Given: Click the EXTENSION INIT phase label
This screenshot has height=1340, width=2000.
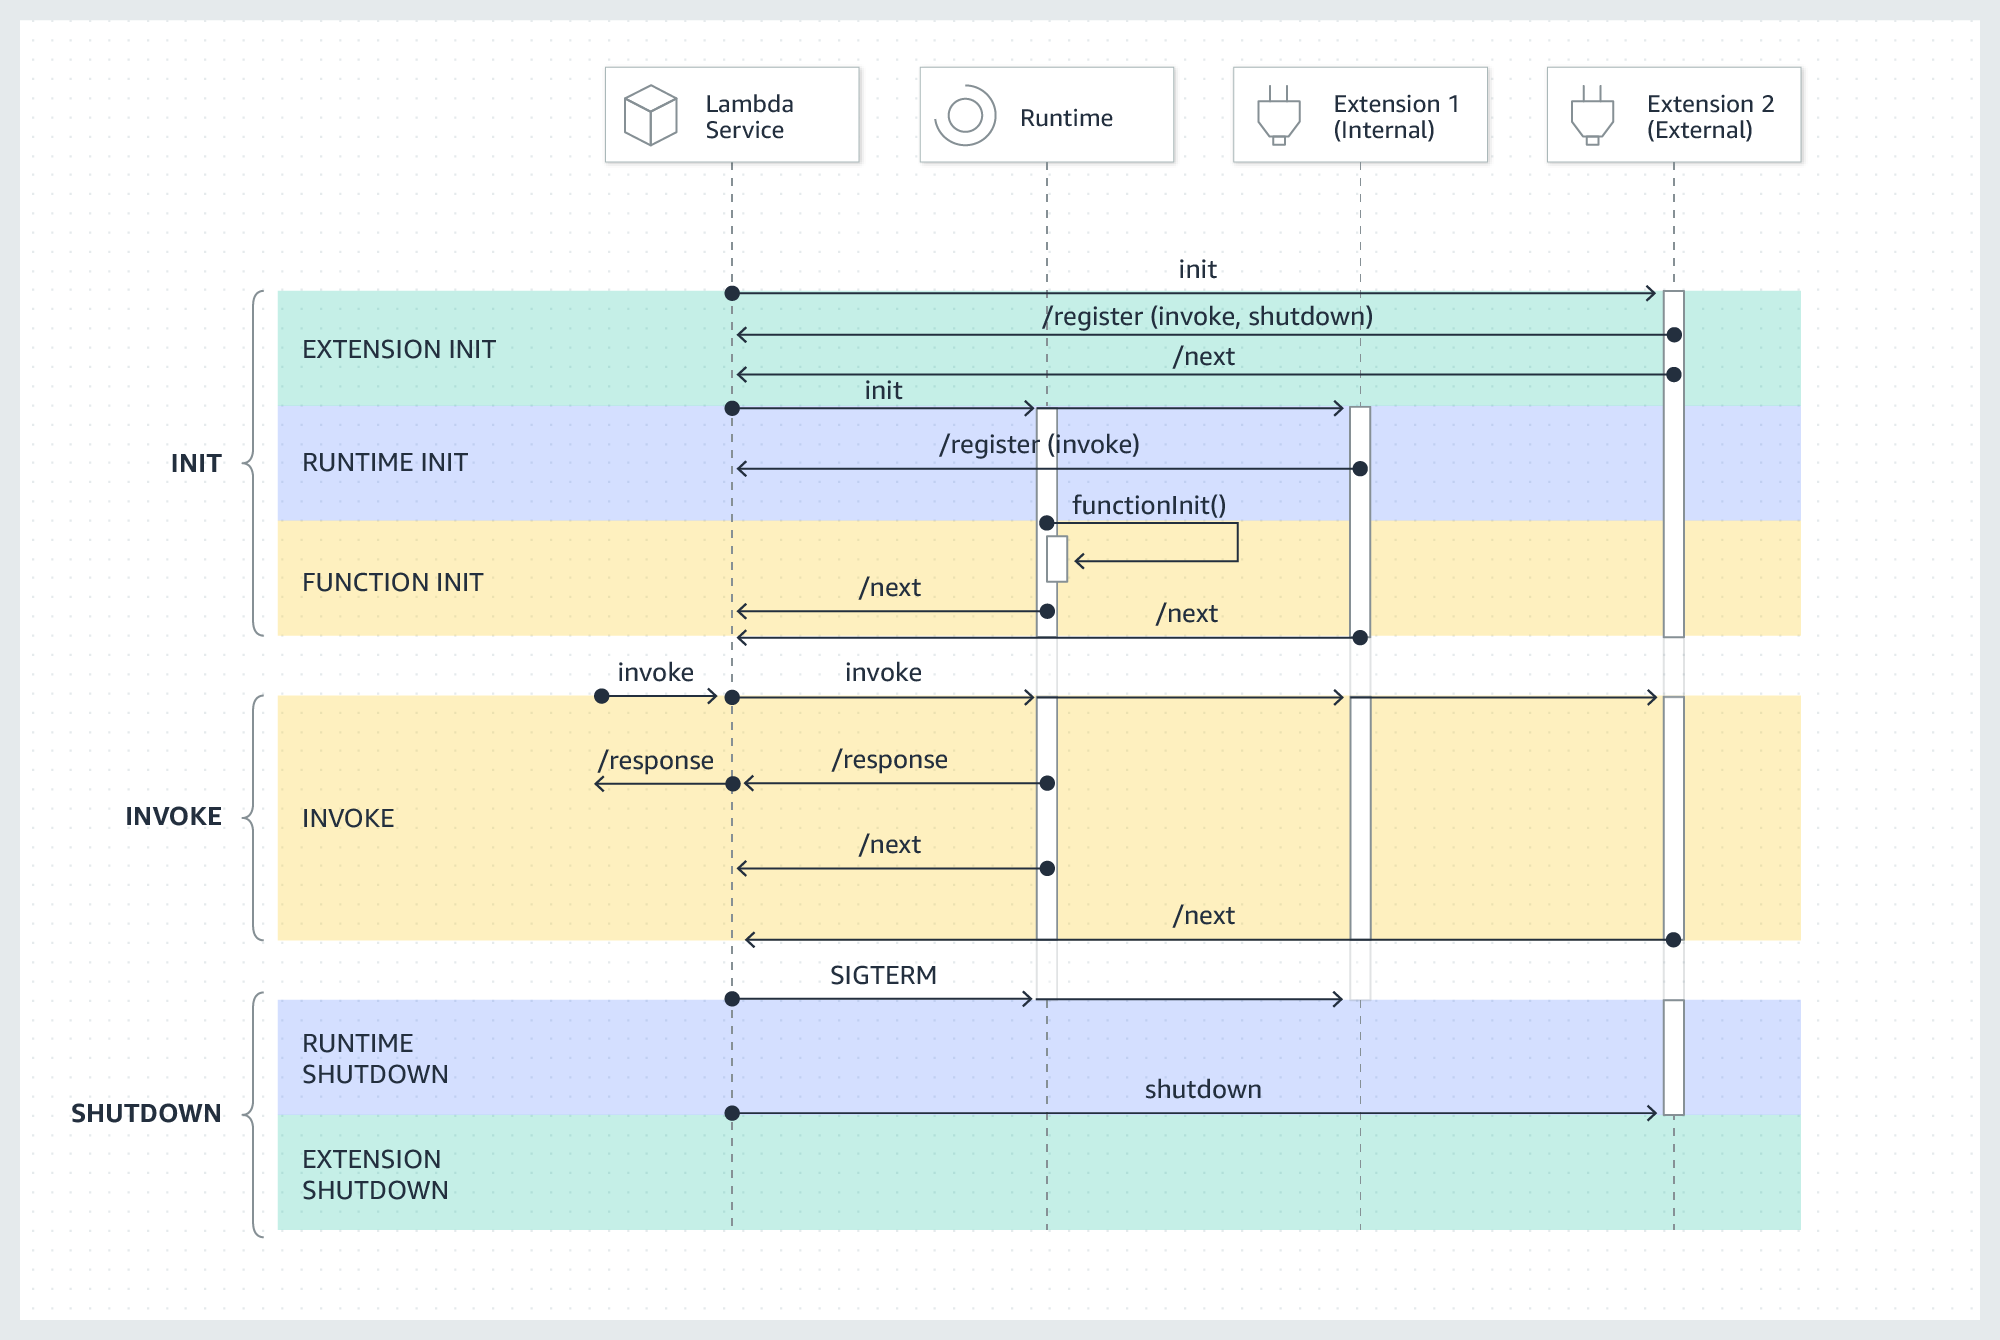Looking at the screenshot, I should tap(399, 350).
